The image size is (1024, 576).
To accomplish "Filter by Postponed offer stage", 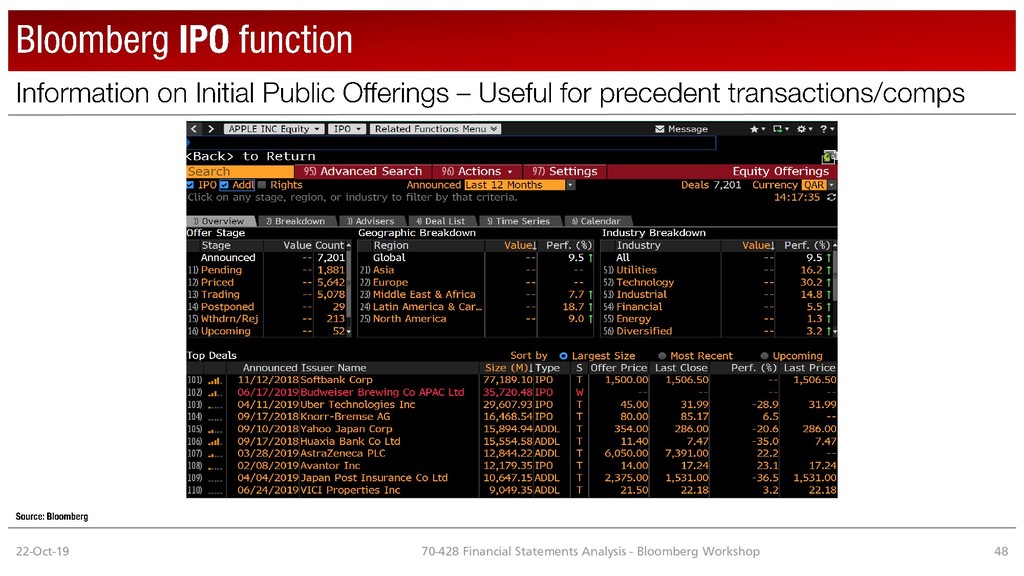I will [x=227, y=306].
